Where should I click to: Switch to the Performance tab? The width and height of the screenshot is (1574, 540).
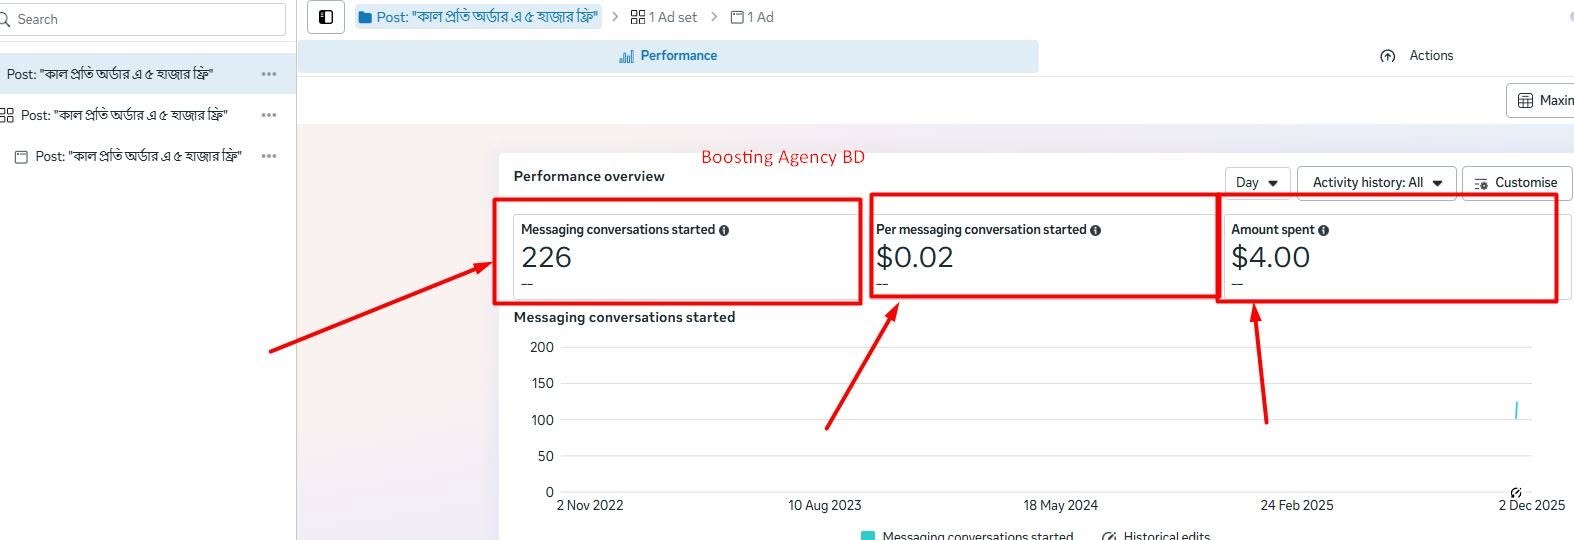coord(668,56)
